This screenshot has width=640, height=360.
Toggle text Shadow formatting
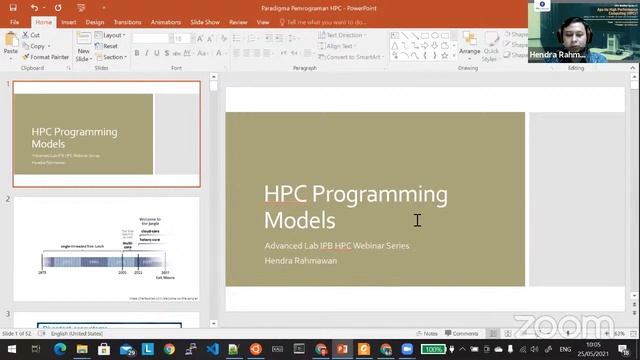point(167,53)
